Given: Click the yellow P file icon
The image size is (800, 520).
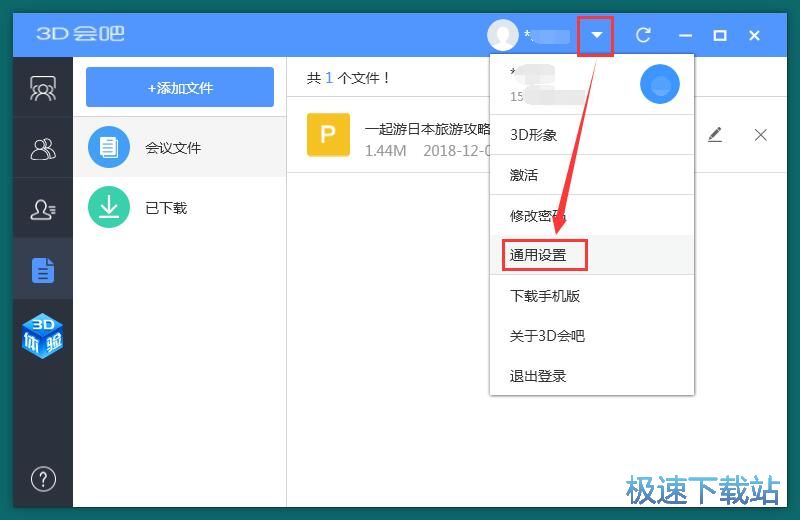Looking at the screenshot, I should (328, 135).
